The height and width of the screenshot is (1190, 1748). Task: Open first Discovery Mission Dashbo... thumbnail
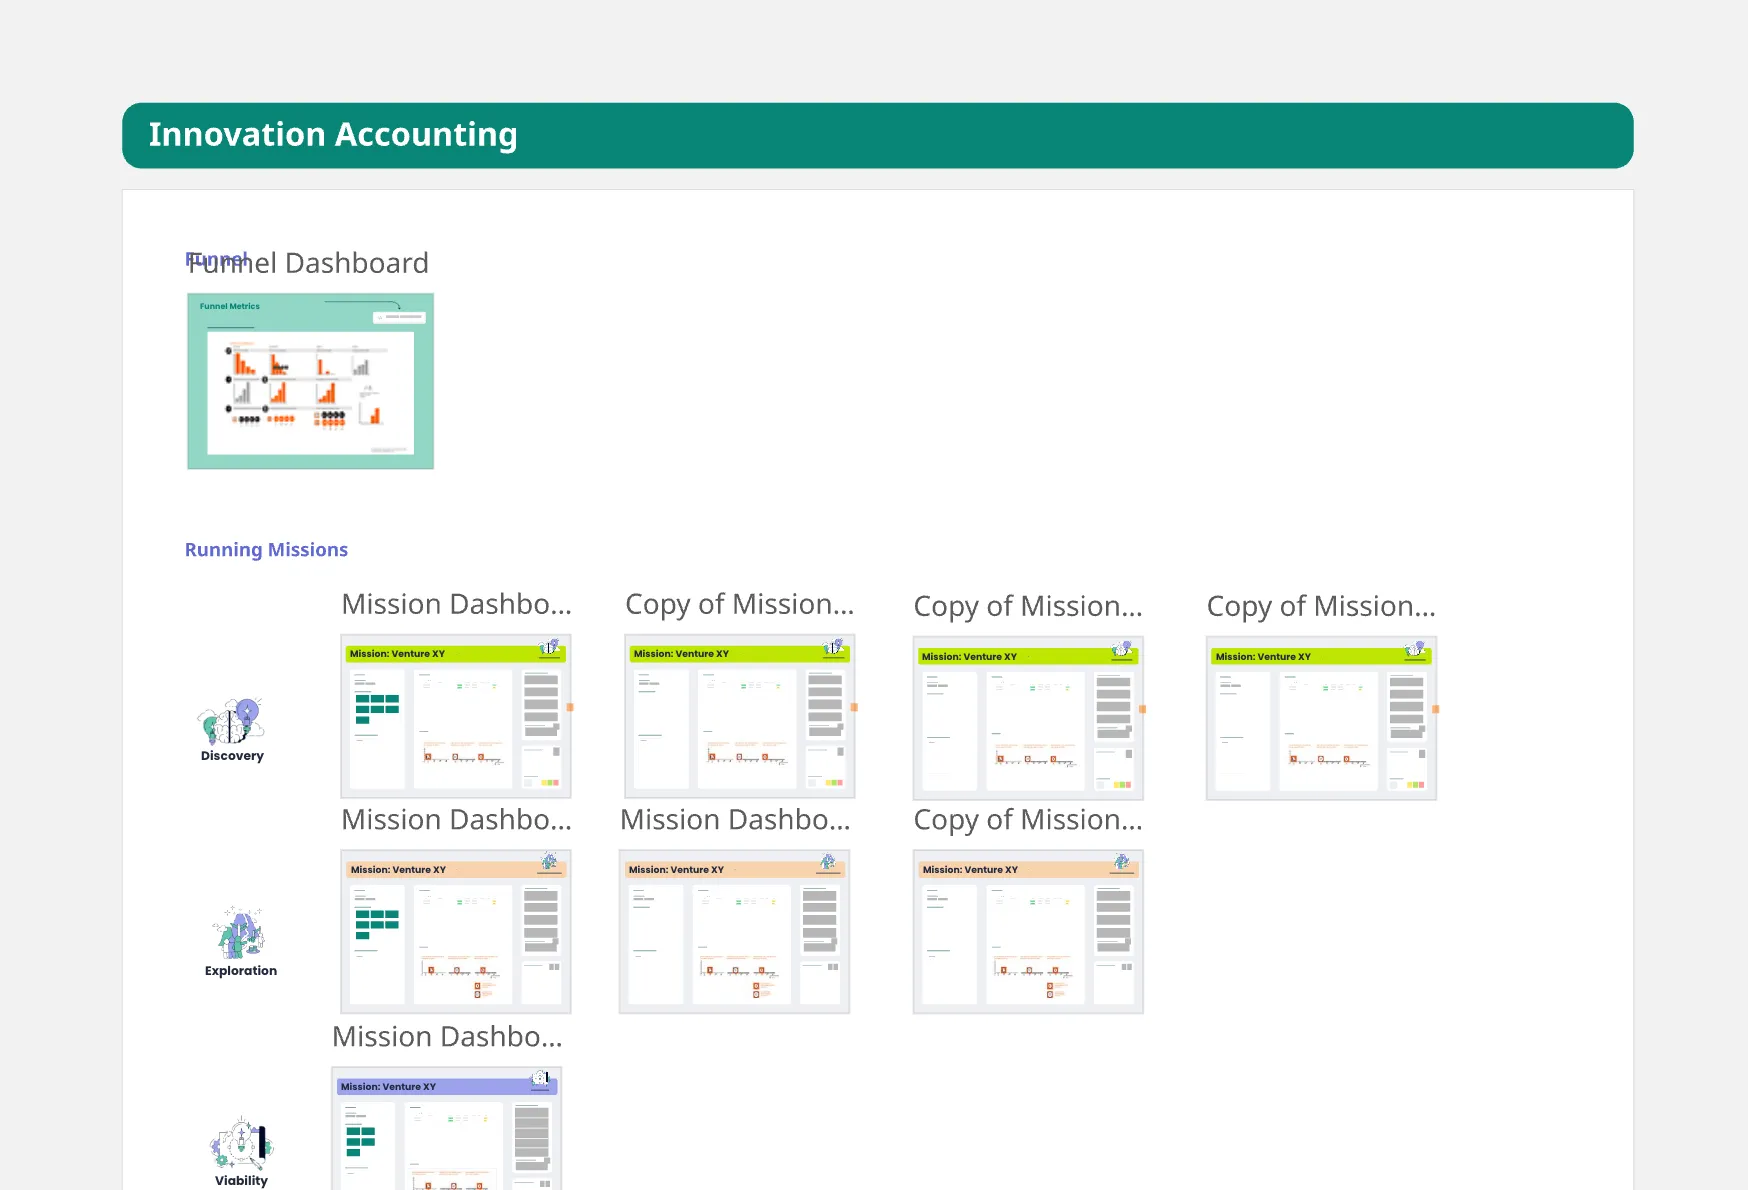pos(456,716)
